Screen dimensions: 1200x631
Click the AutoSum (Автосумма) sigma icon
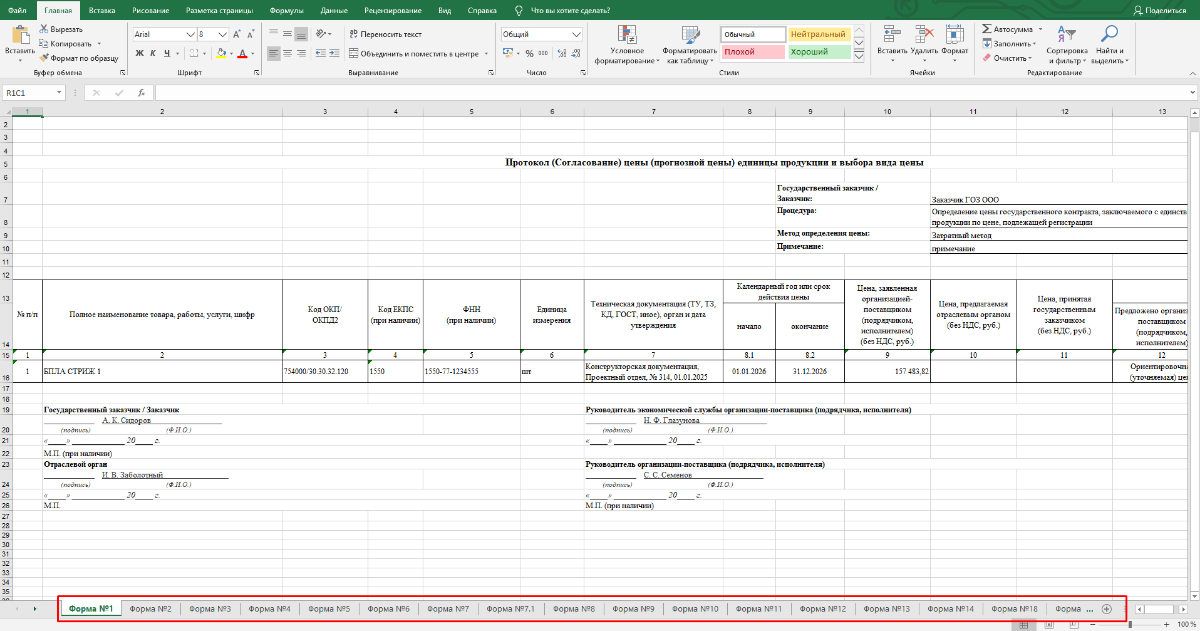(988, 30)
